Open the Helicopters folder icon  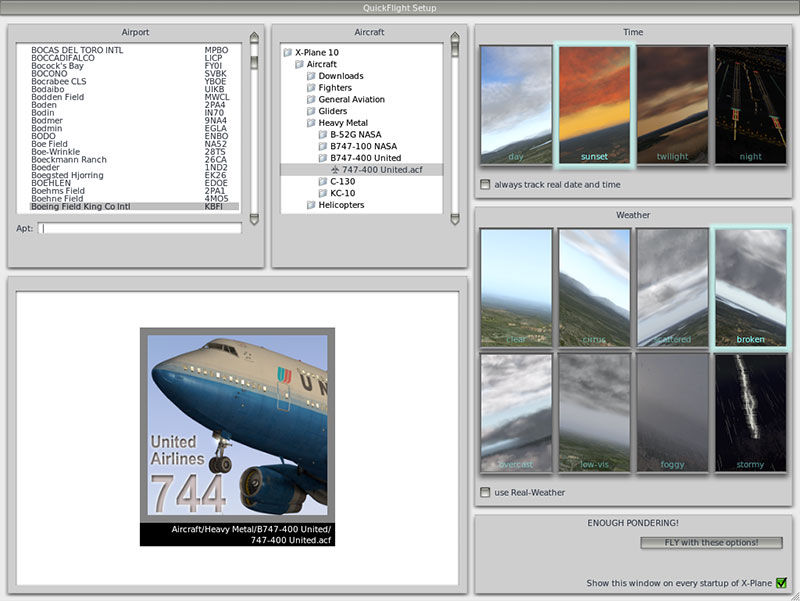point(311,205)
